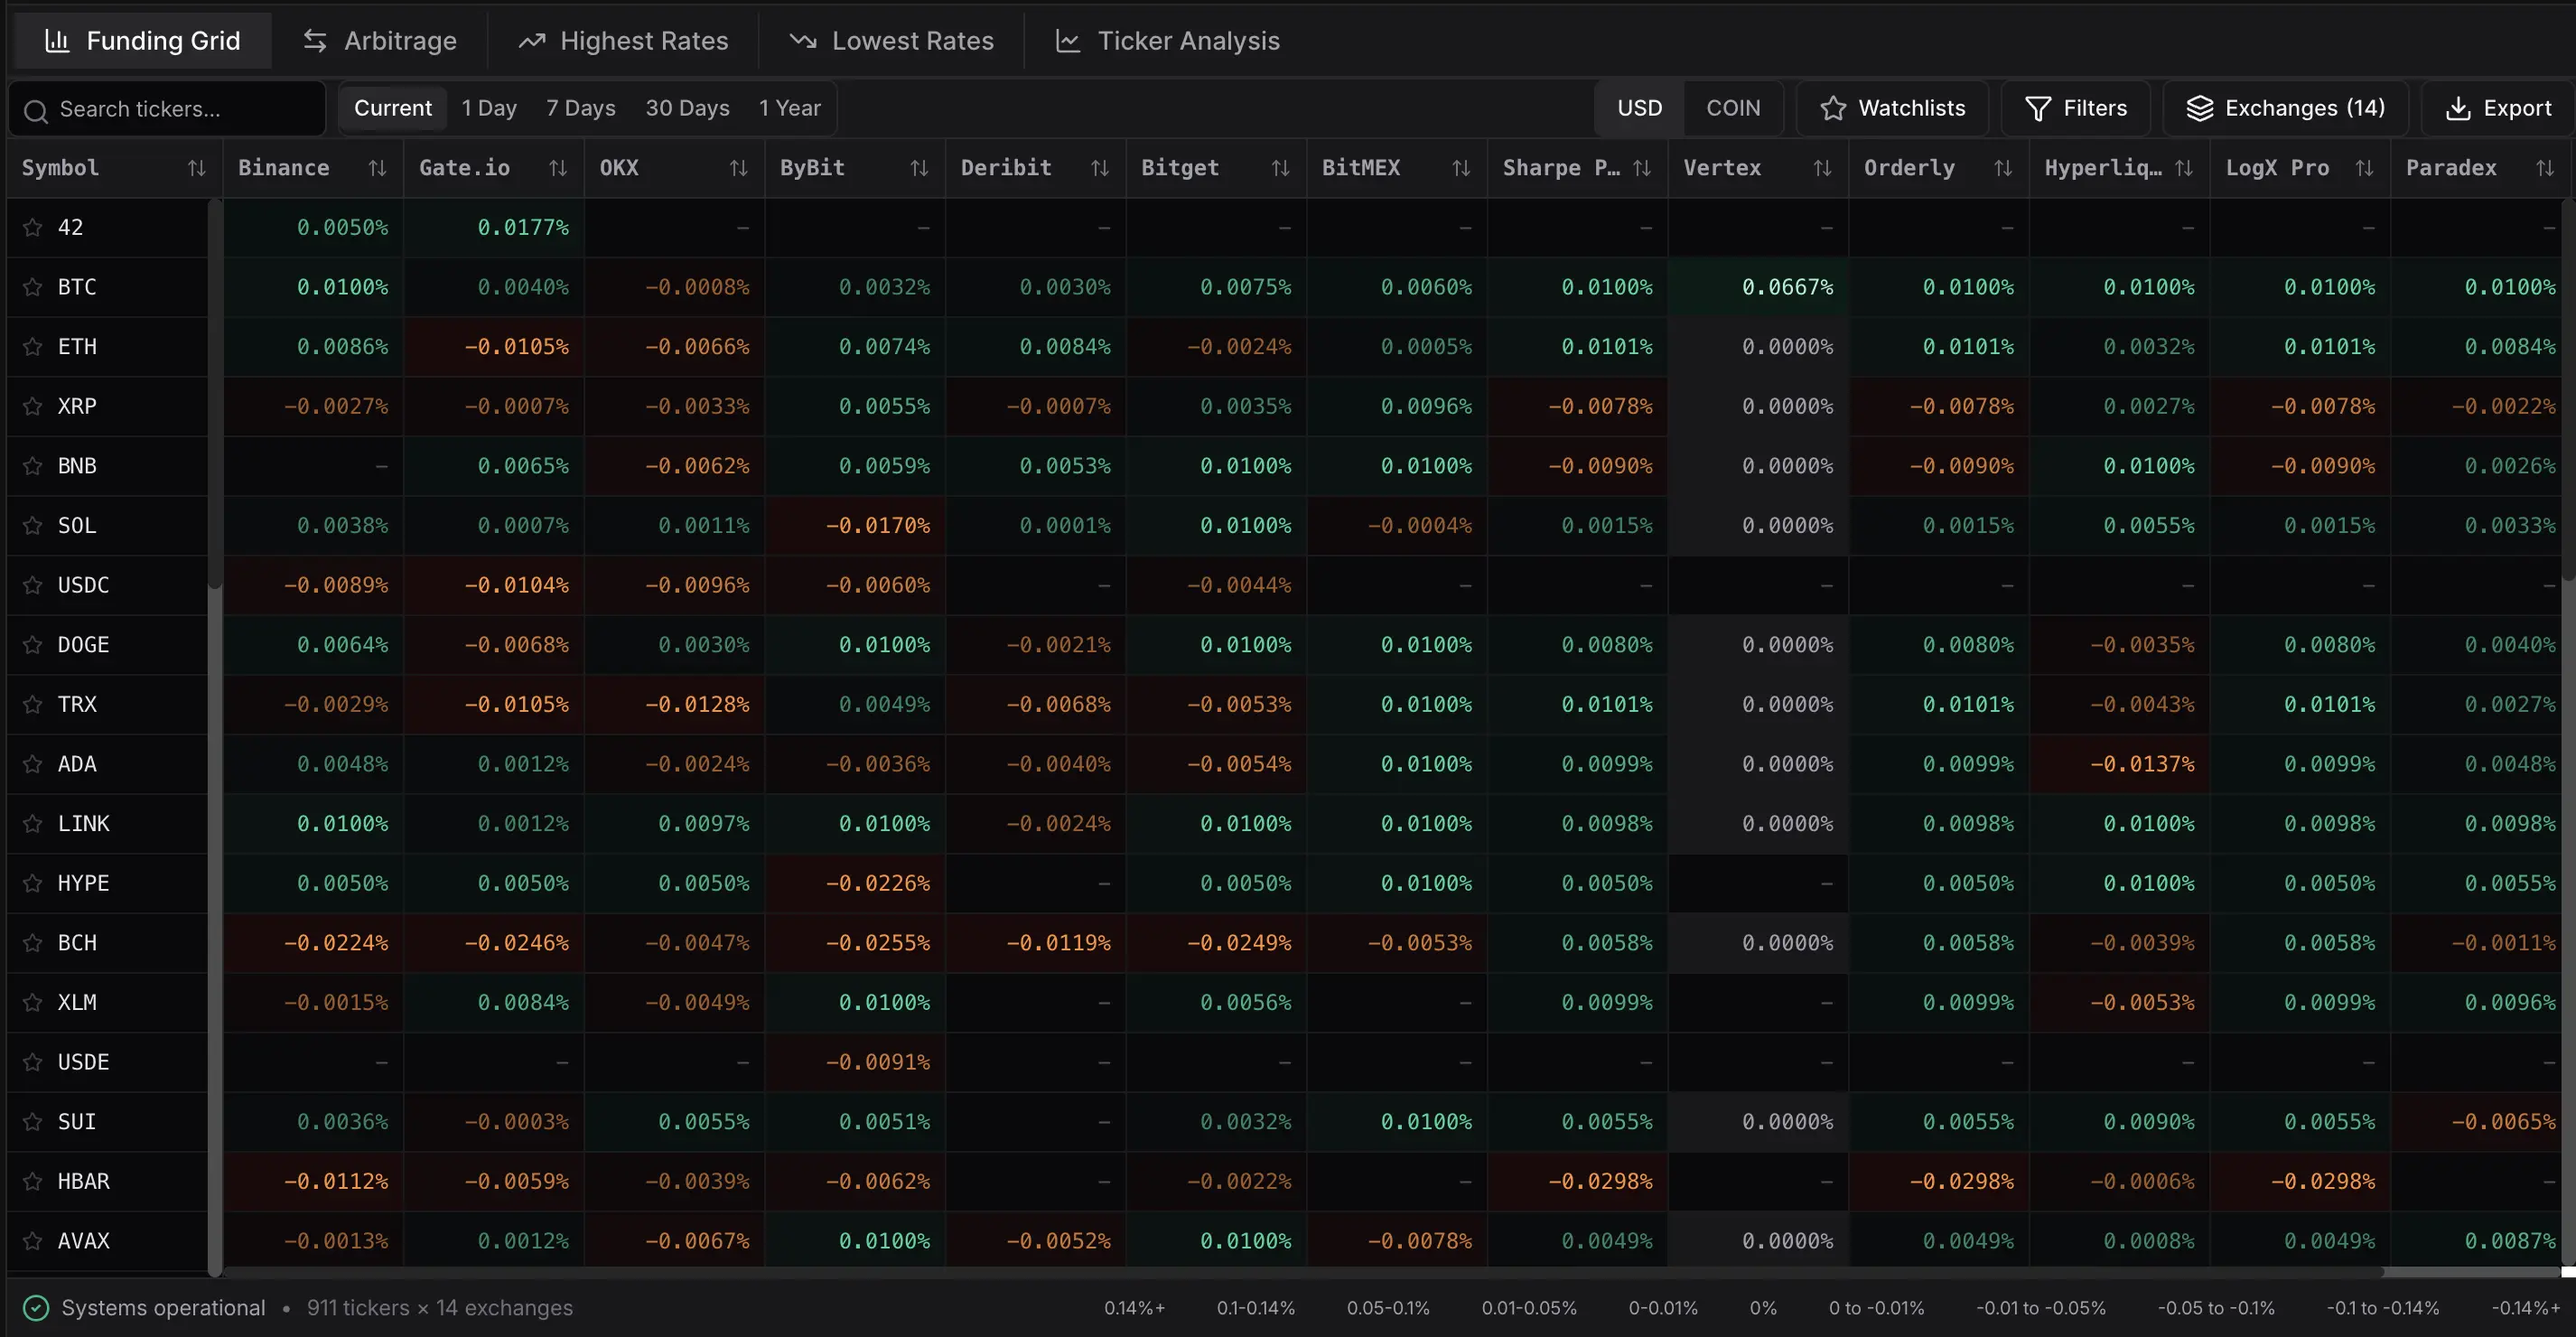Switch currency display to COIN
This screenshot has width=2576, height=1337.
click(x=1734, y=108)
